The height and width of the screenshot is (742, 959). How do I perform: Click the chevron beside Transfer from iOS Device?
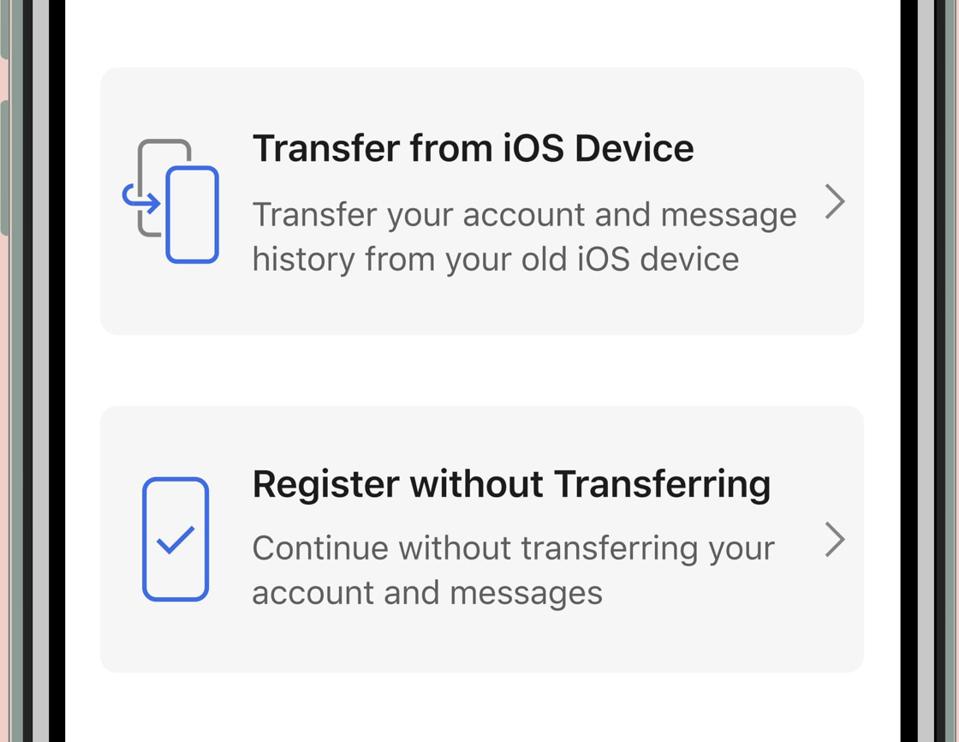[x=836, y=202]
